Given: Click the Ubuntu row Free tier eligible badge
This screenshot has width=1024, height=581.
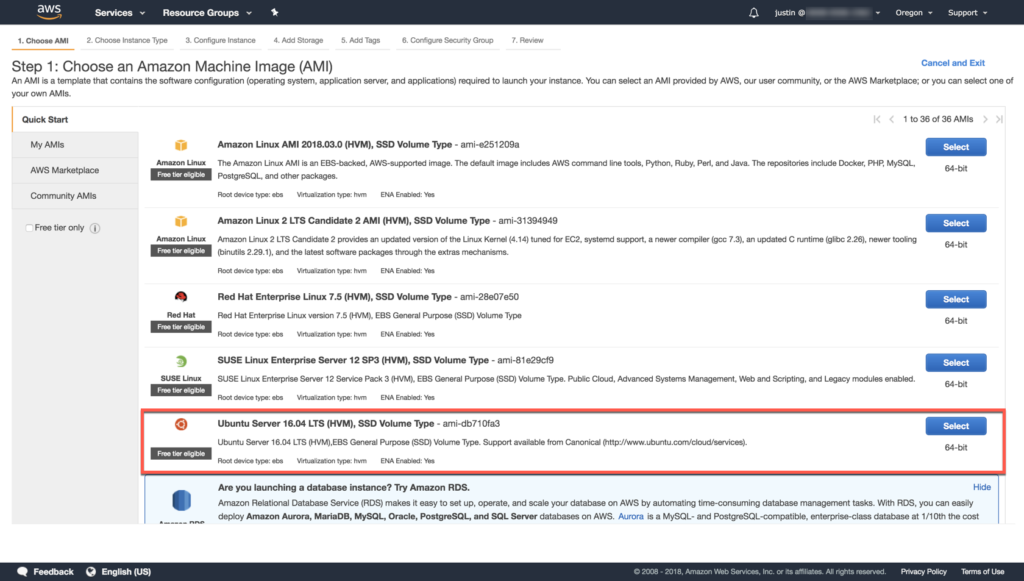Looking at the screenshot, I should (181, 454).
